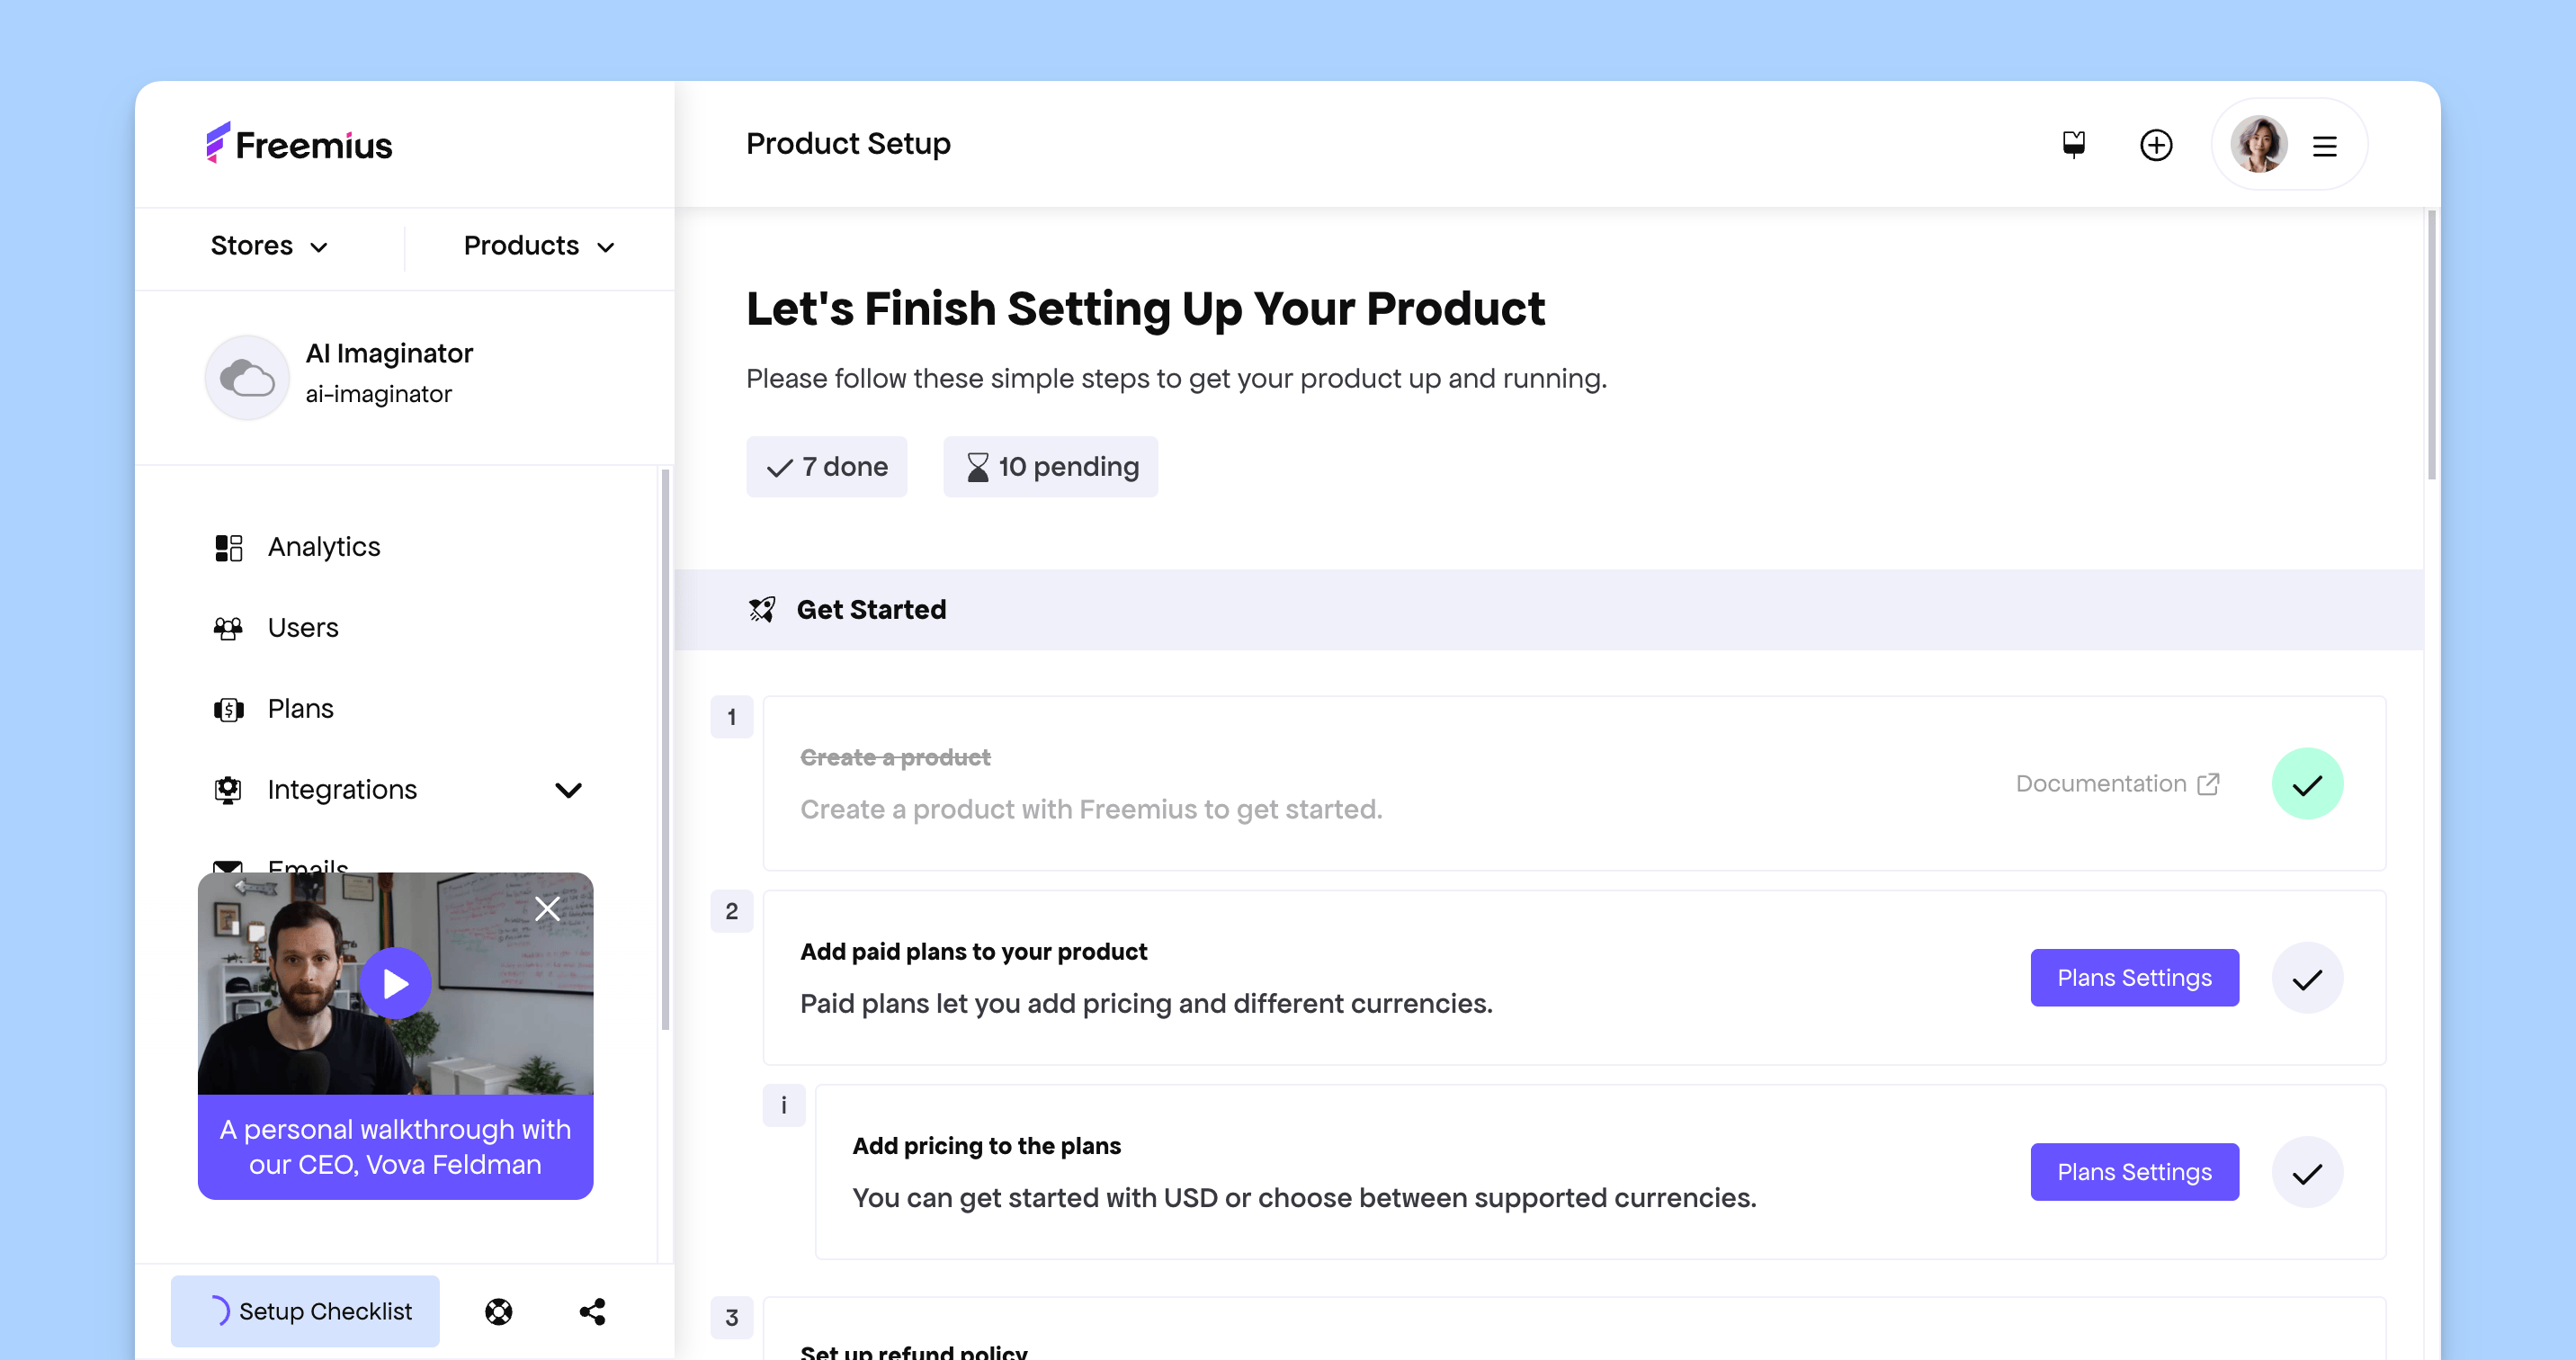Toggle the Create a product green checkmark

(2307, 784)
